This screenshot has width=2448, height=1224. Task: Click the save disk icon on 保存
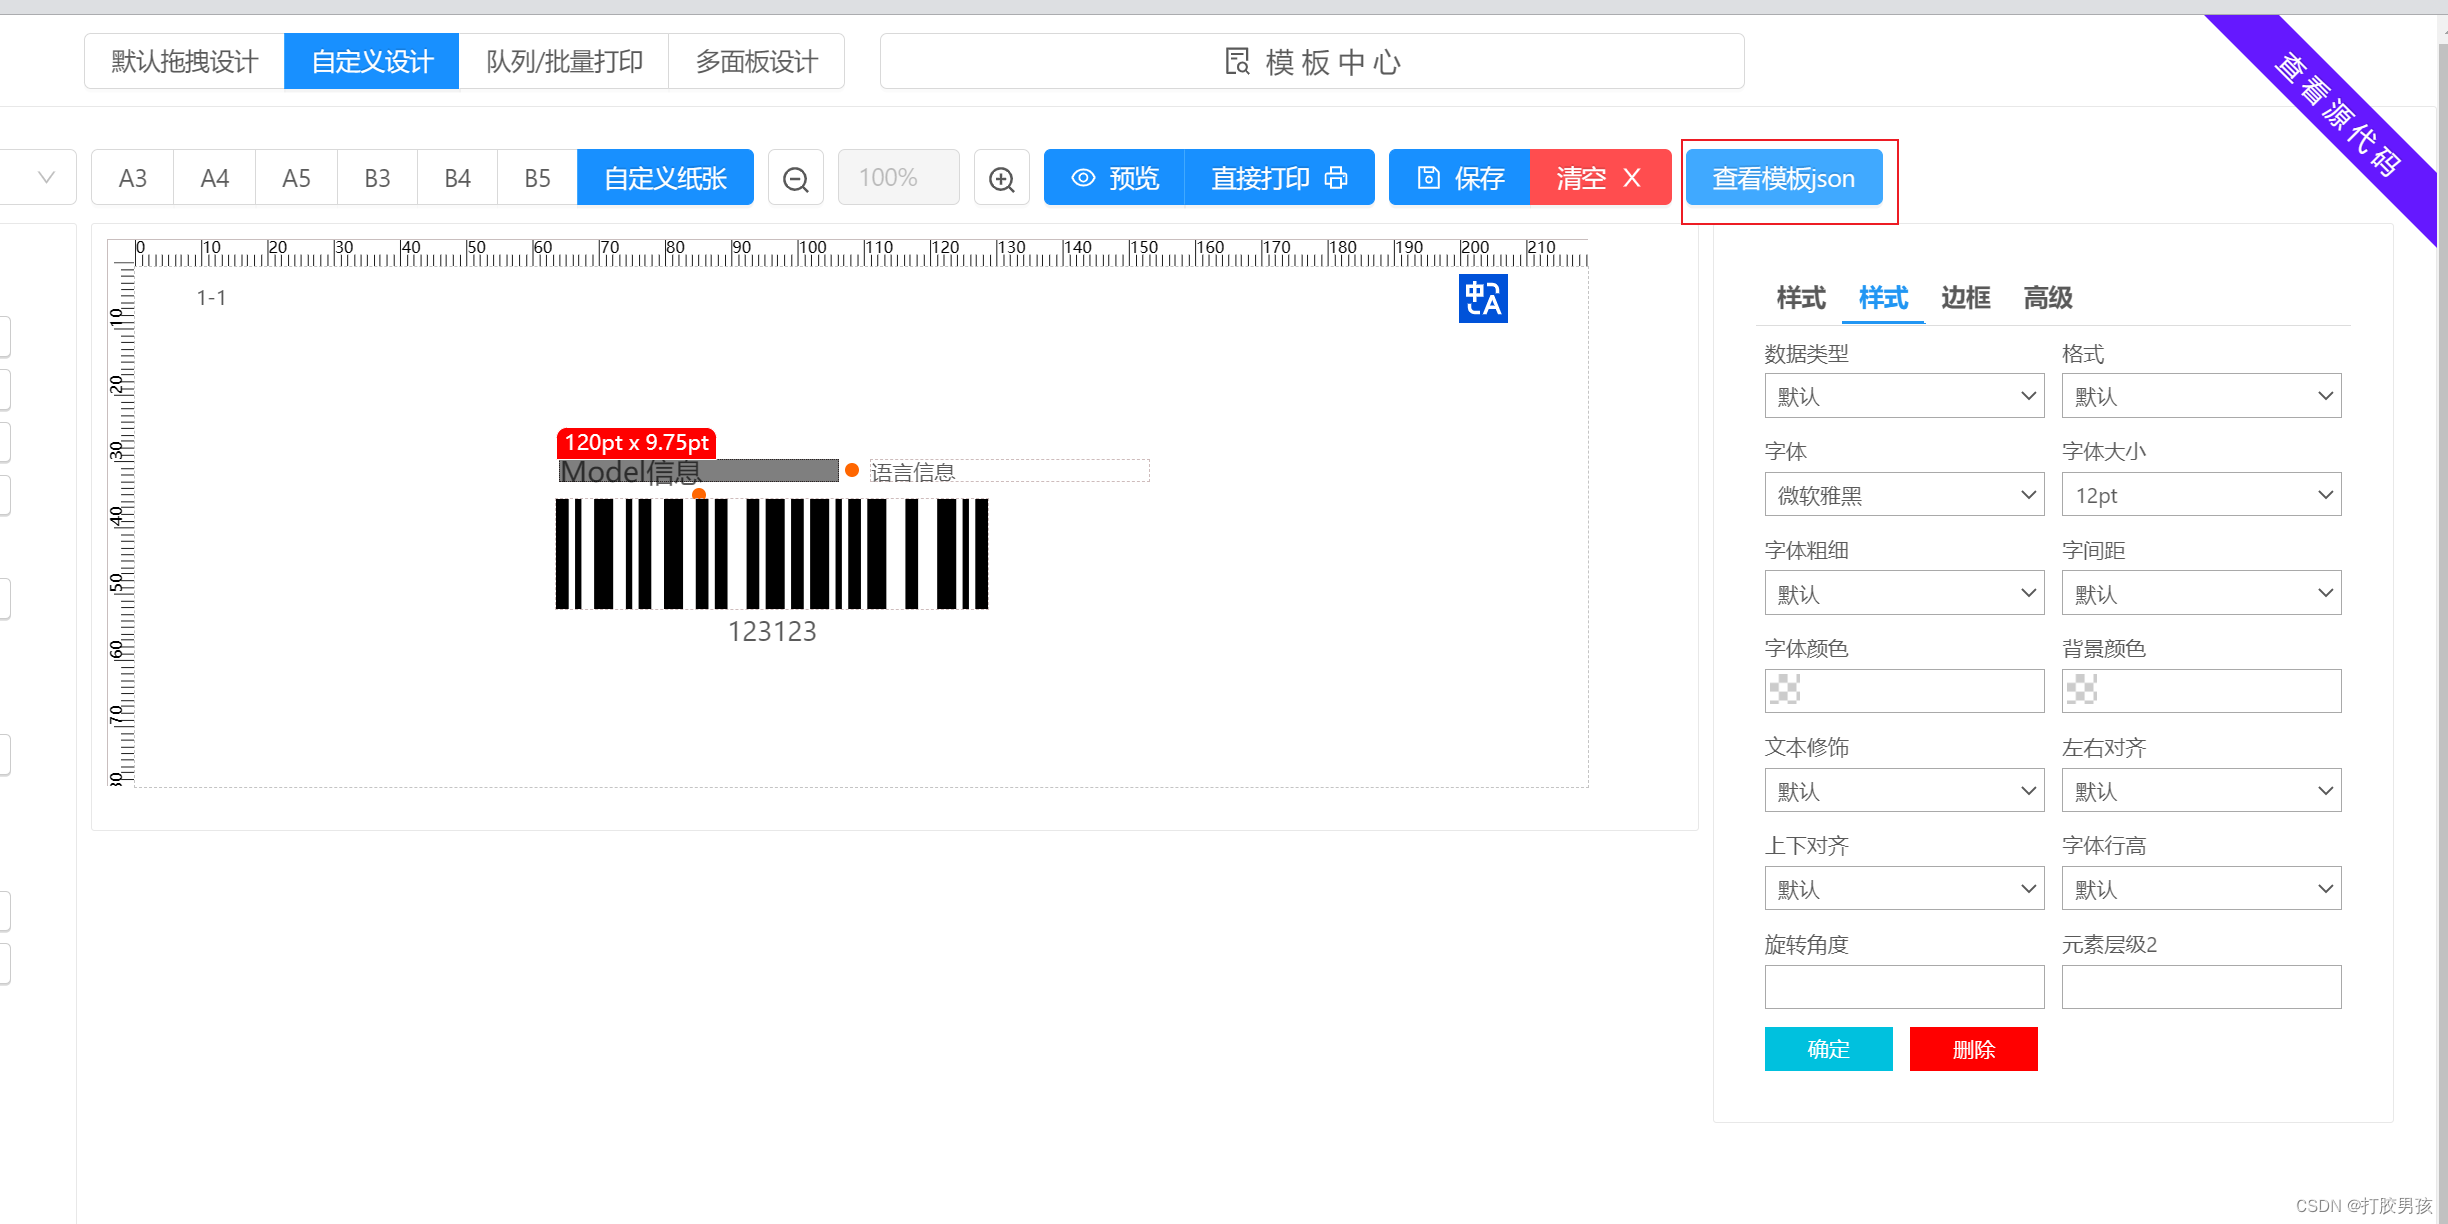1428,178
